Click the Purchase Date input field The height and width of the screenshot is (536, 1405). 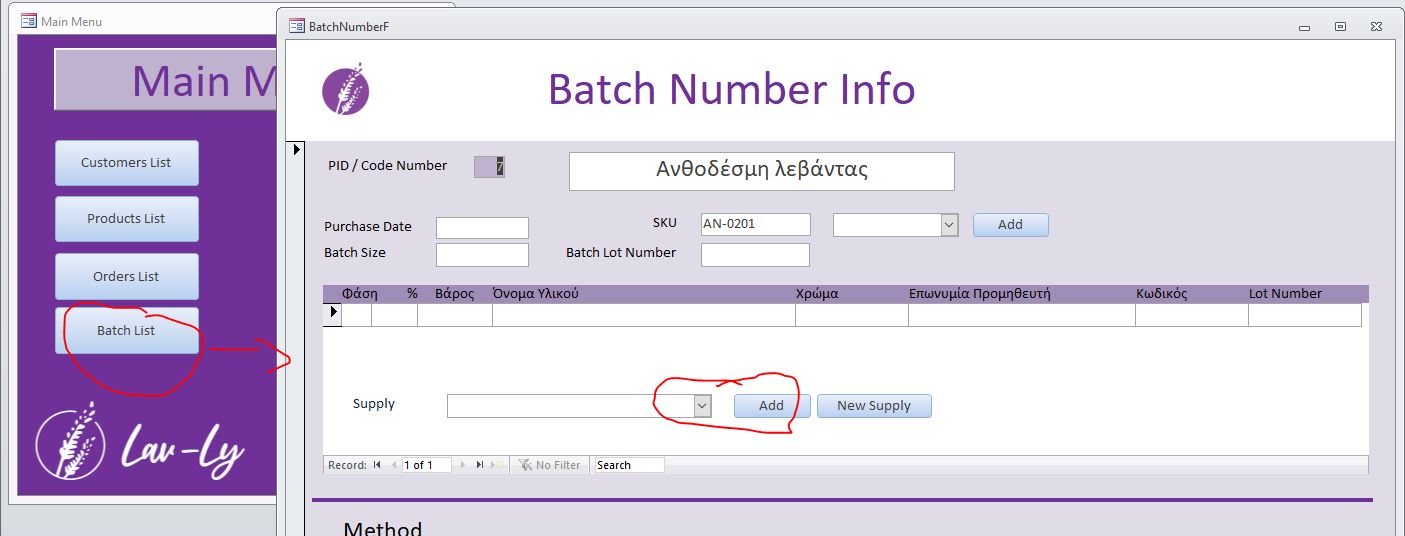click(482, 228)
